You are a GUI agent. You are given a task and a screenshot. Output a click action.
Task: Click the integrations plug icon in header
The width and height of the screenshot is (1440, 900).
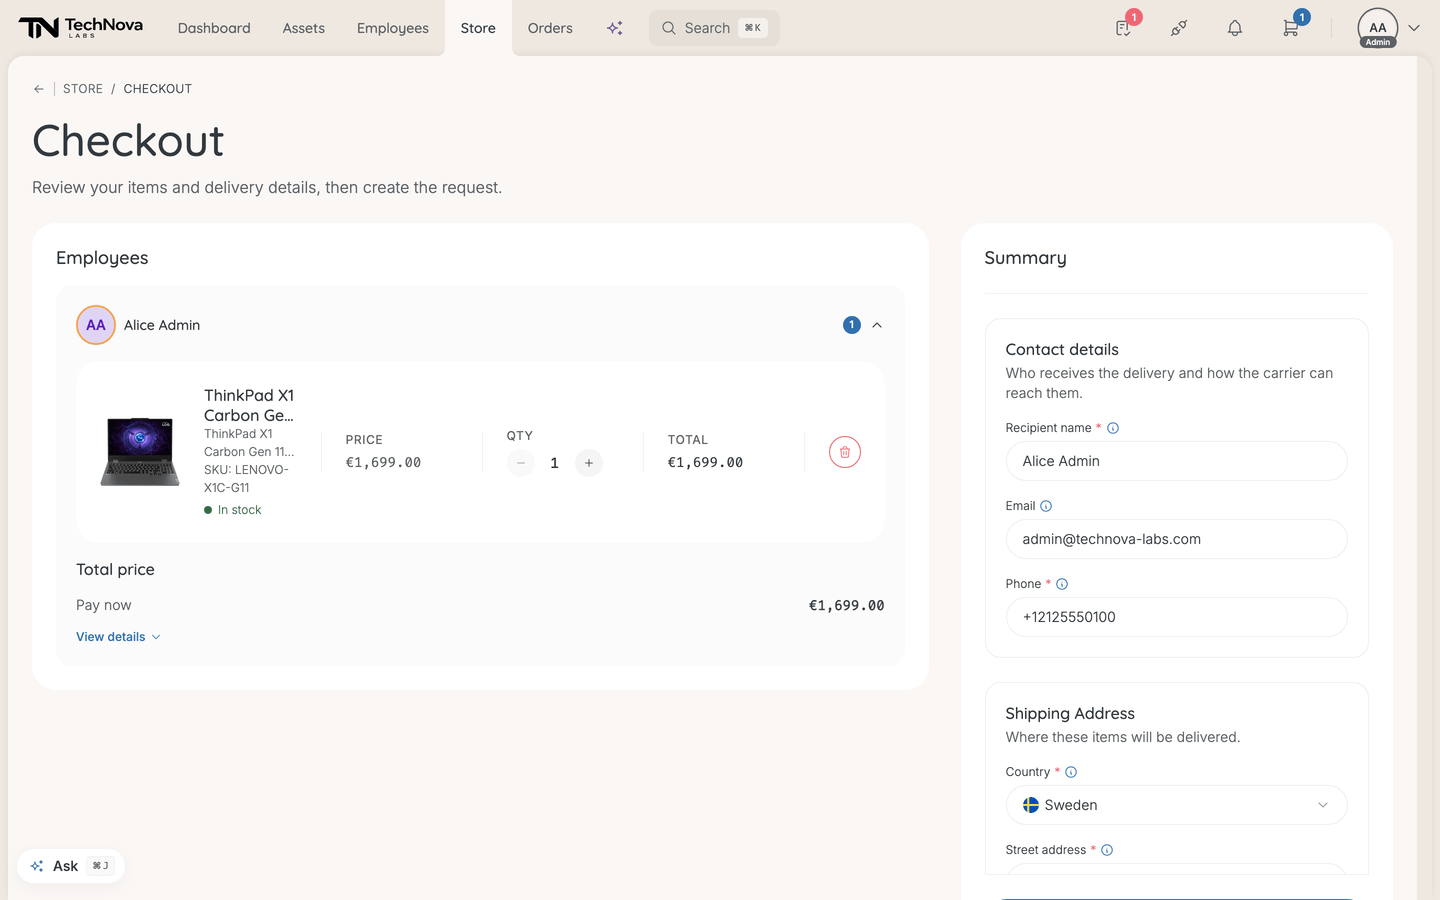coord(1179,28)
